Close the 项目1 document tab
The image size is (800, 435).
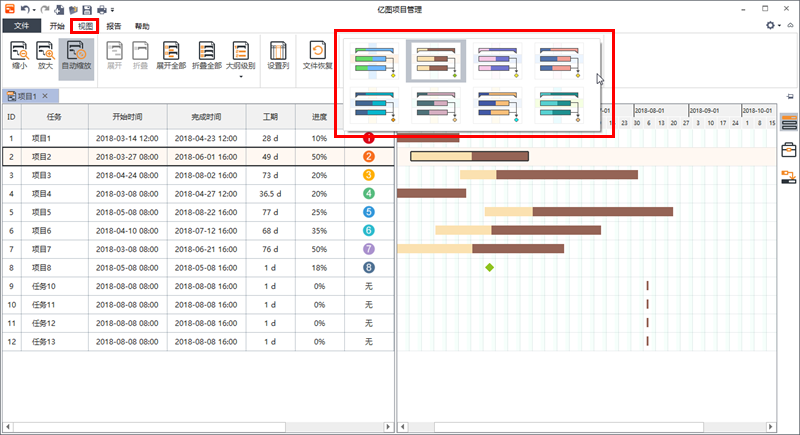point(45,96)
